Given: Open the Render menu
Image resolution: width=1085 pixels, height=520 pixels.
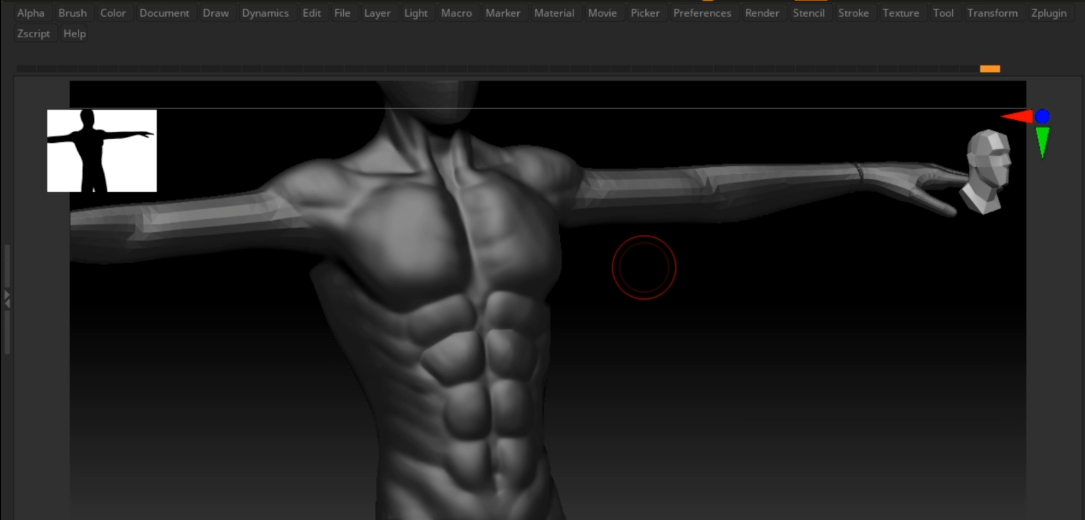Looking at the screenshot, I should pos(762,13).
